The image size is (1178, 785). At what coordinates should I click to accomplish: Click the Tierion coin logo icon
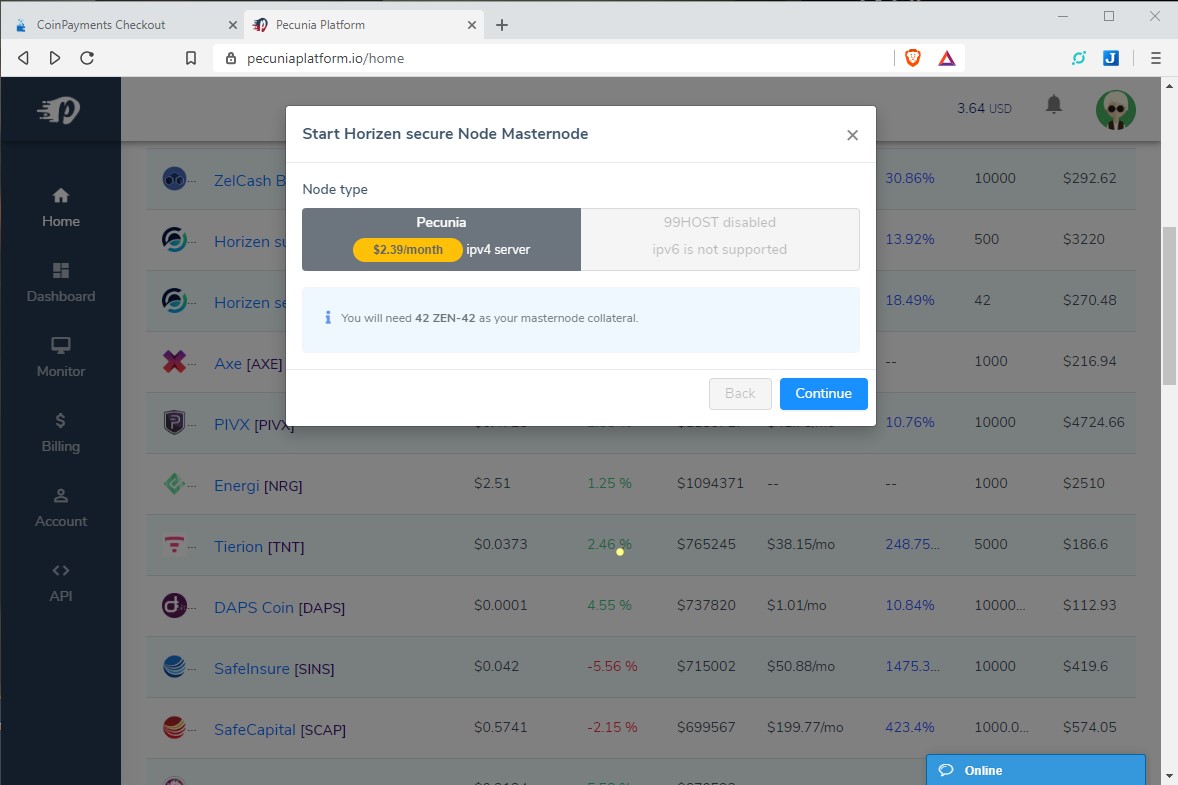(174, 544)
